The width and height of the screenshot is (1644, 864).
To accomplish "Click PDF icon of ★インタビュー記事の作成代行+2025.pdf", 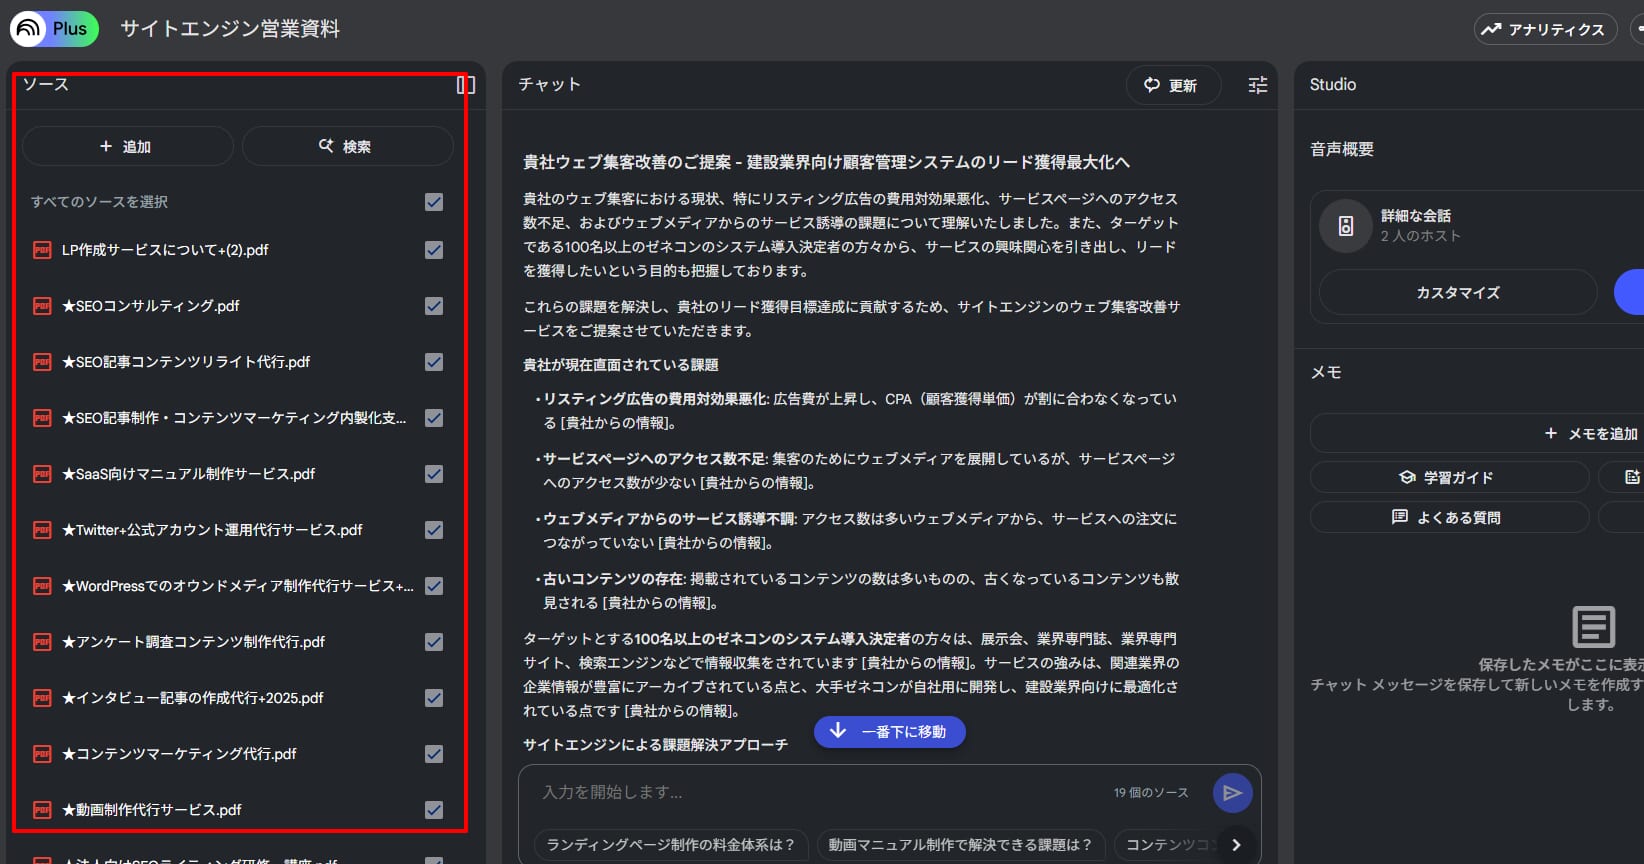I will (x=42, y=698).
